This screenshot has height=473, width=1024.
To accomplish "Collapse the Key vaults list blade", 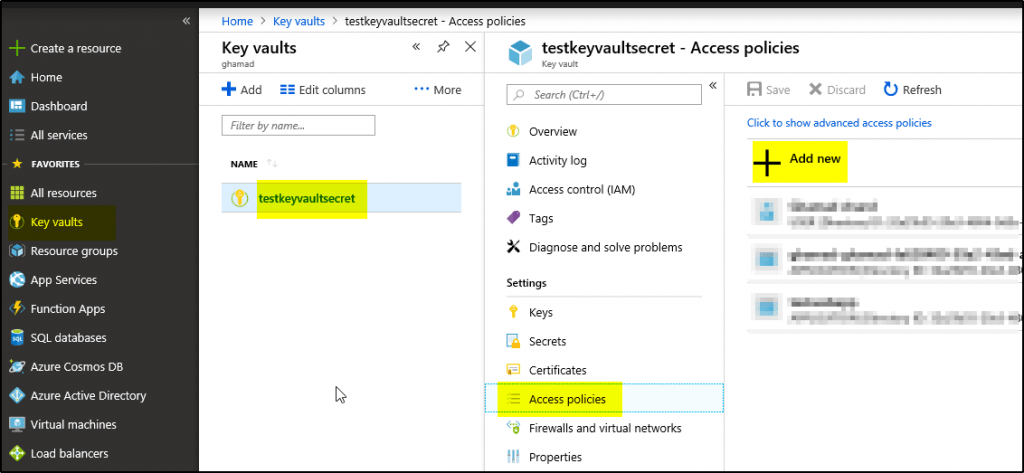I will (416, 47).
